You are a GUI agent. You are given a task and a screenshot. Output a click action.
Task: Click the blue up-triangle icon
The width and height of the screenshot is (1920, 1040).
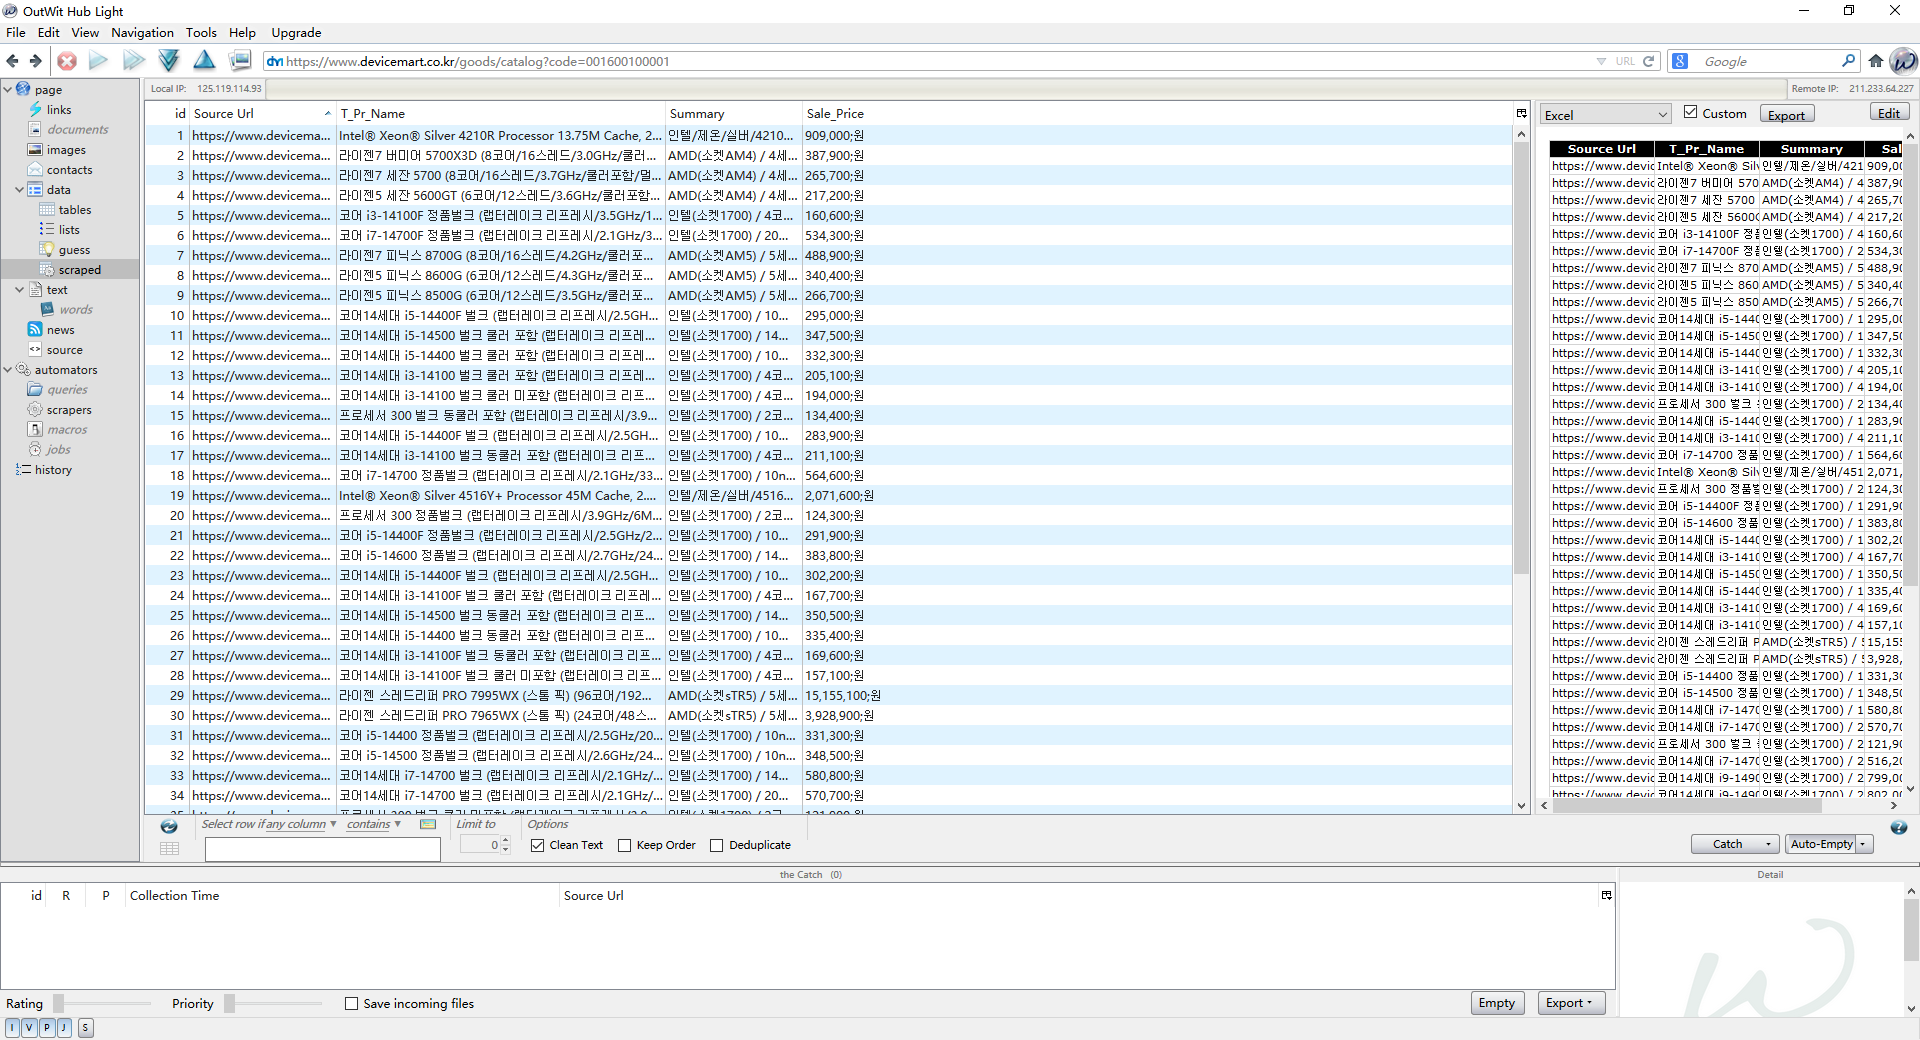[204, 60]
